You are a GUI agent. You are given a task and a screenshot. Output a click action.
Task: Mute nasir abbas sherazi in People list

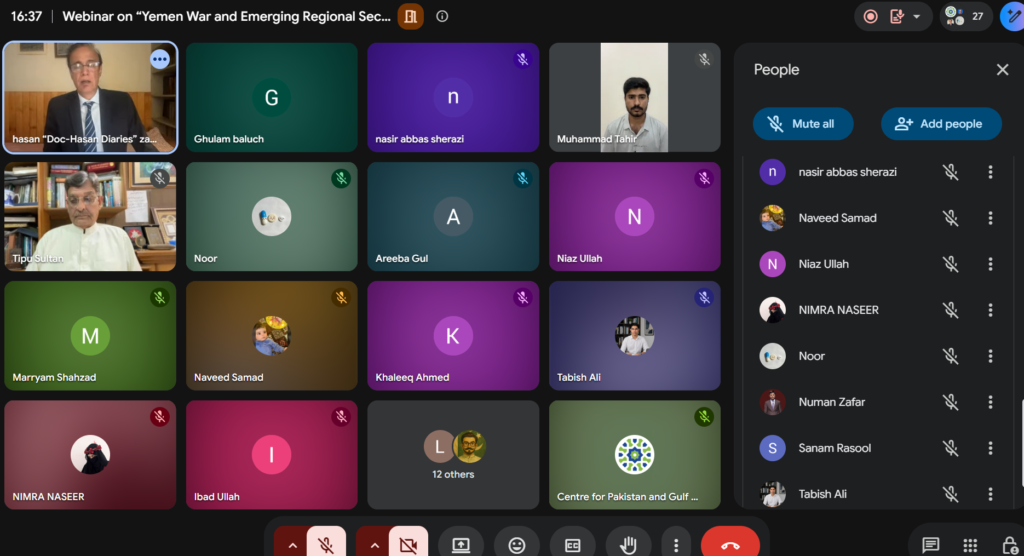(x=950, y=172)
